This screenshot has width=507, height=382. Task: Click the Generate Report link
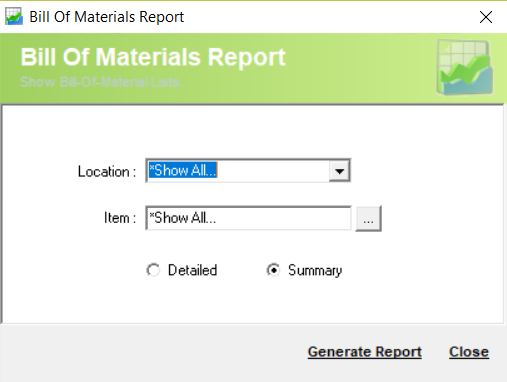click(365, 352)
